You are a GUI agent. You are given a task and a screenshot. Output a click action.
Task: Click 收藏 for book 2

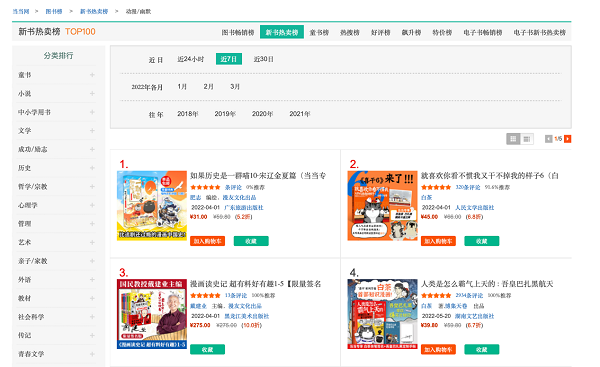[x=482, y=241]
